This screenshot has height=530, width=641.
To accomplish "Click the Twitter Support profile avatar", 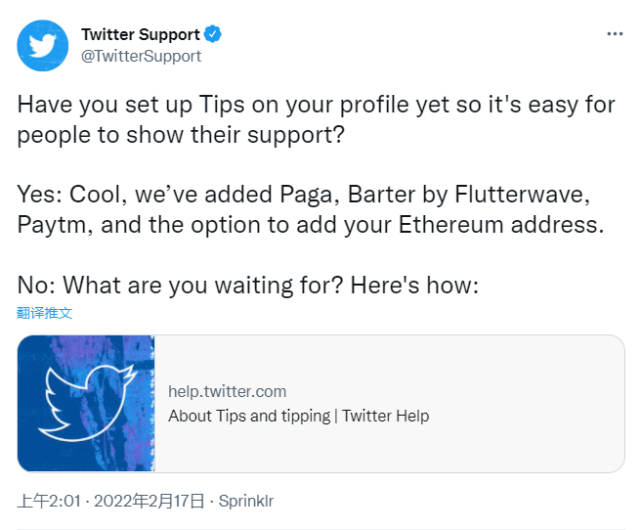I will [x=42, y=46].
